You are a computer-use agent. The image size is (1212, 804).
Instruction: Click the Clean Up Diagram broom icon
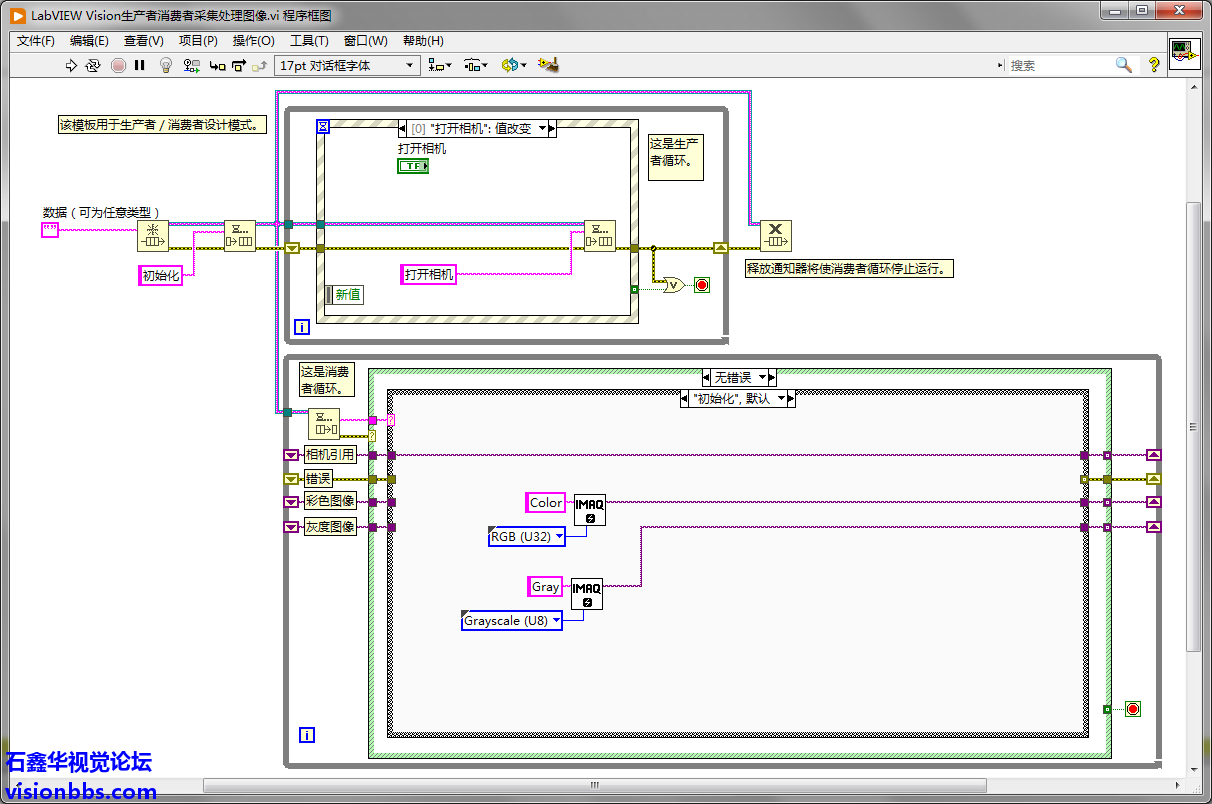click(x=547, y=65)
